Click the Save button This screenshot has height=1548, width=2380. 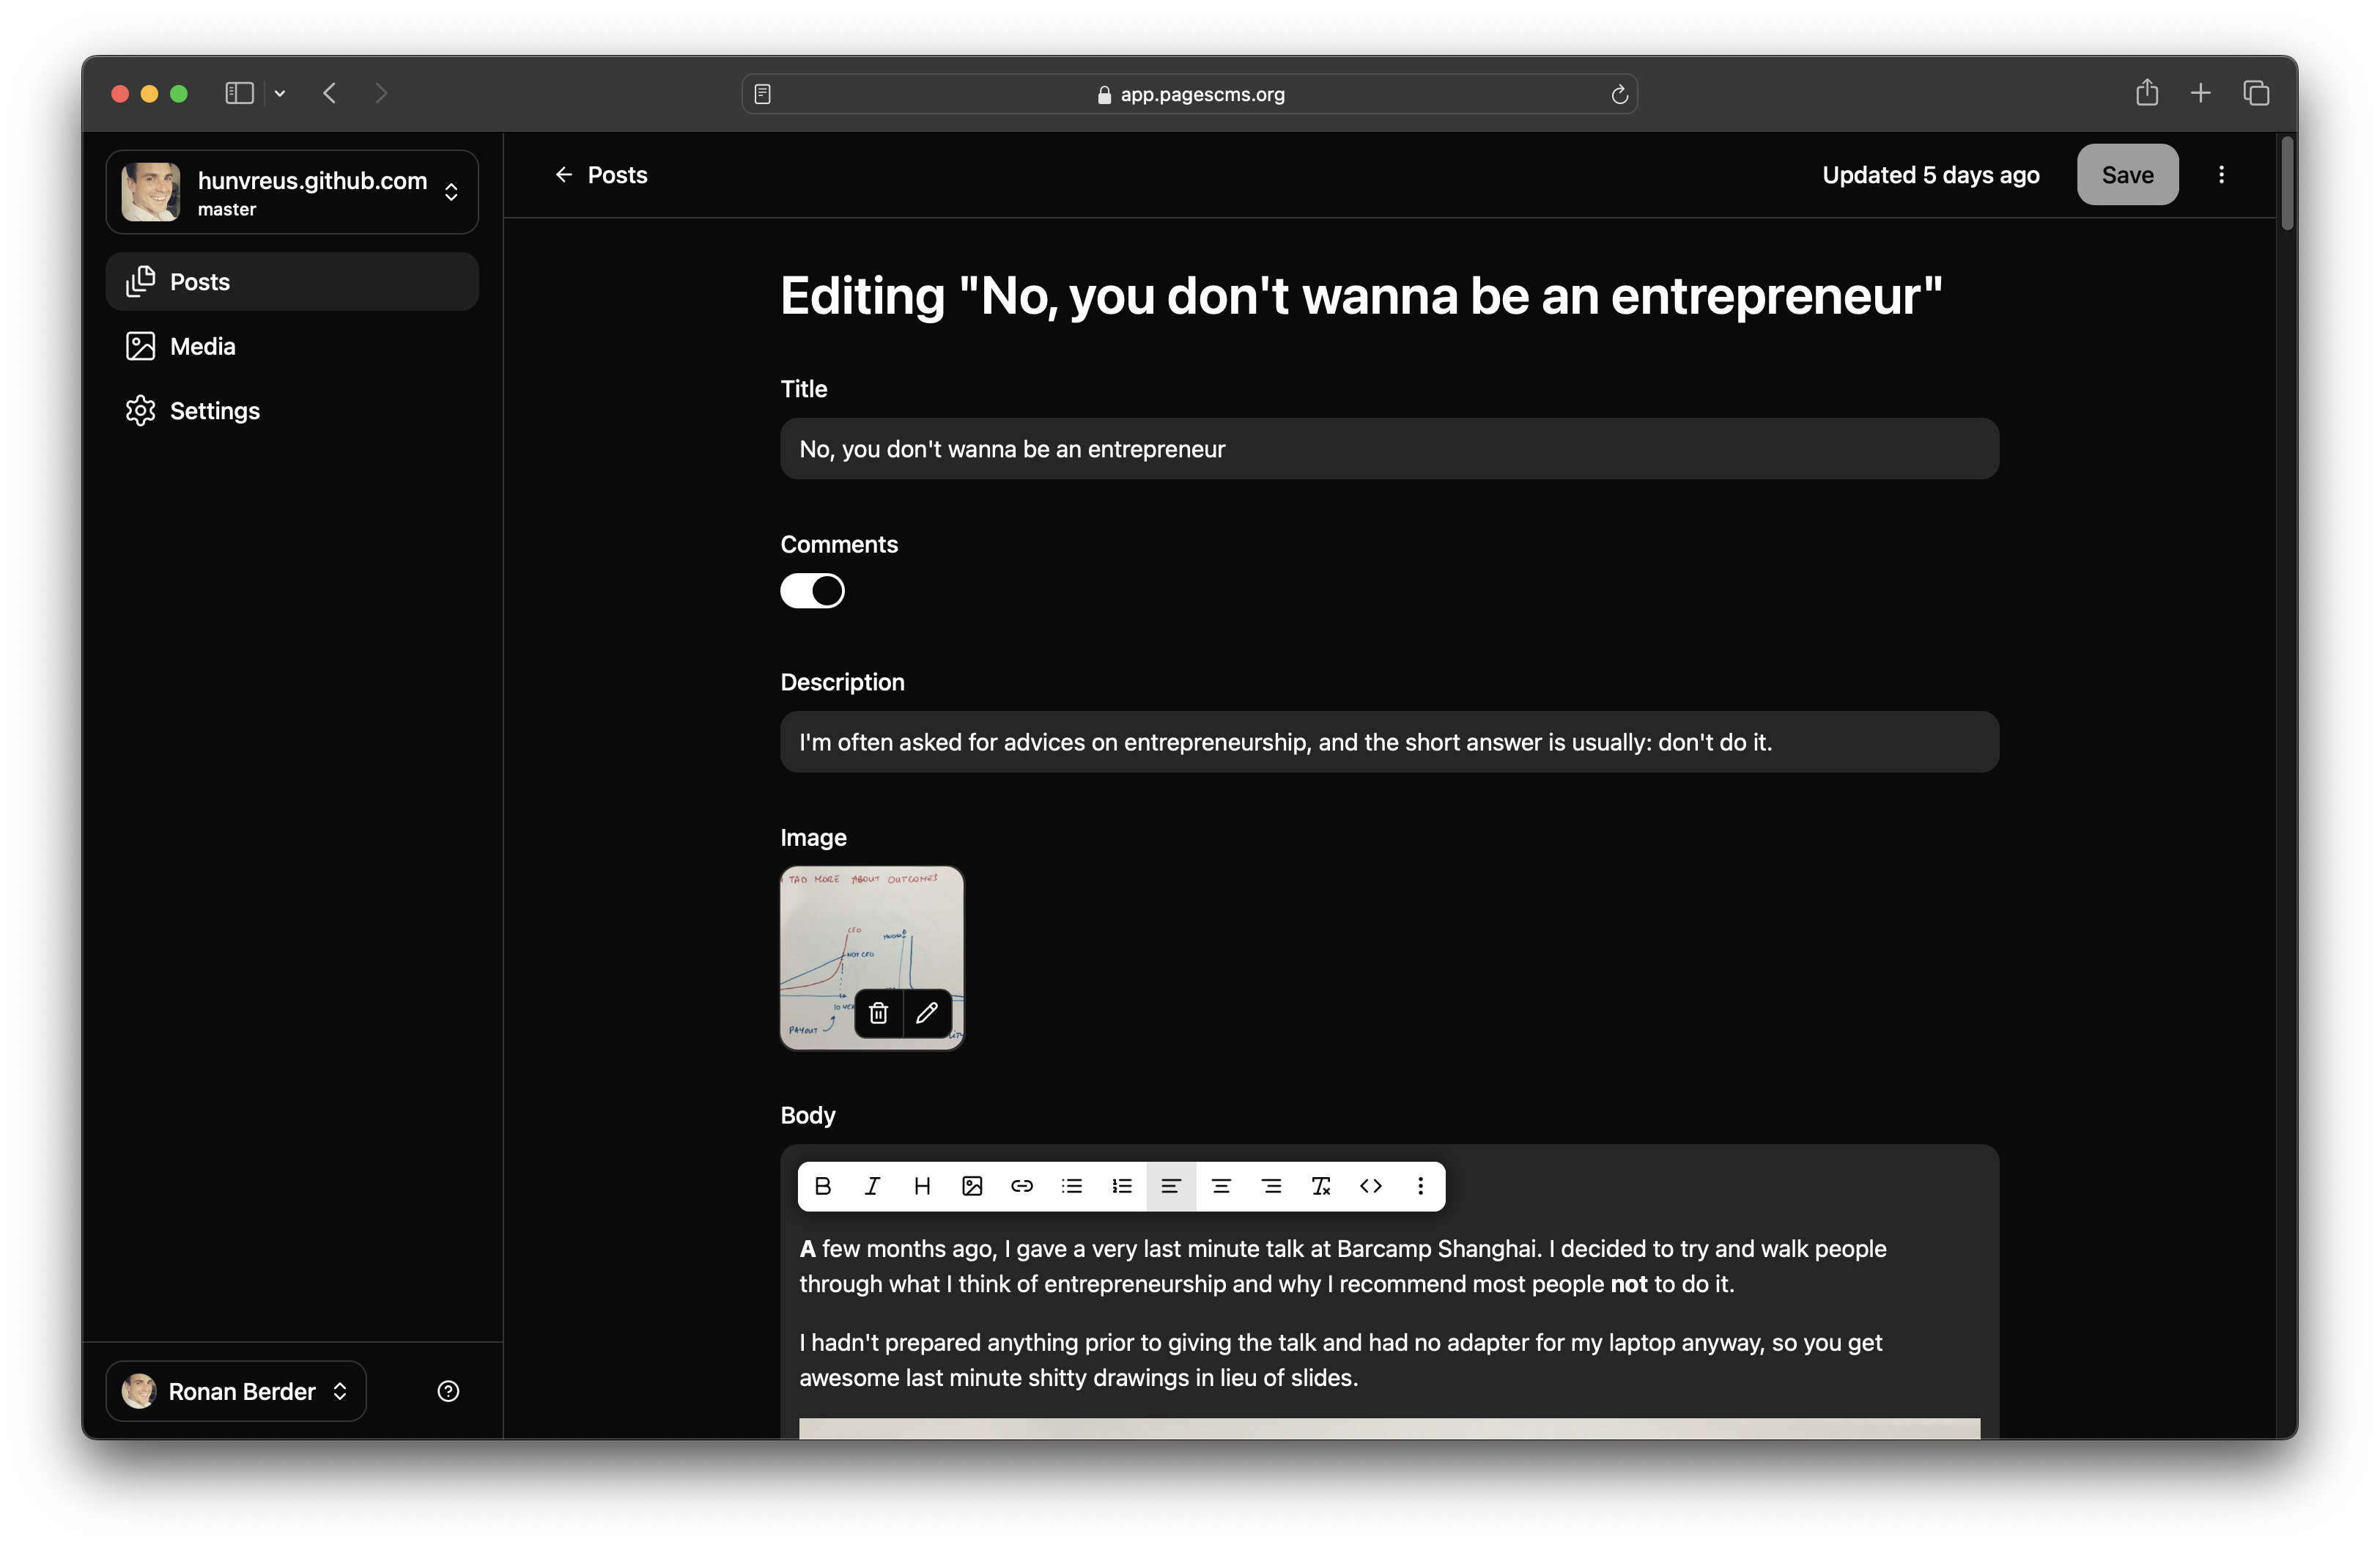point(2127,175)
